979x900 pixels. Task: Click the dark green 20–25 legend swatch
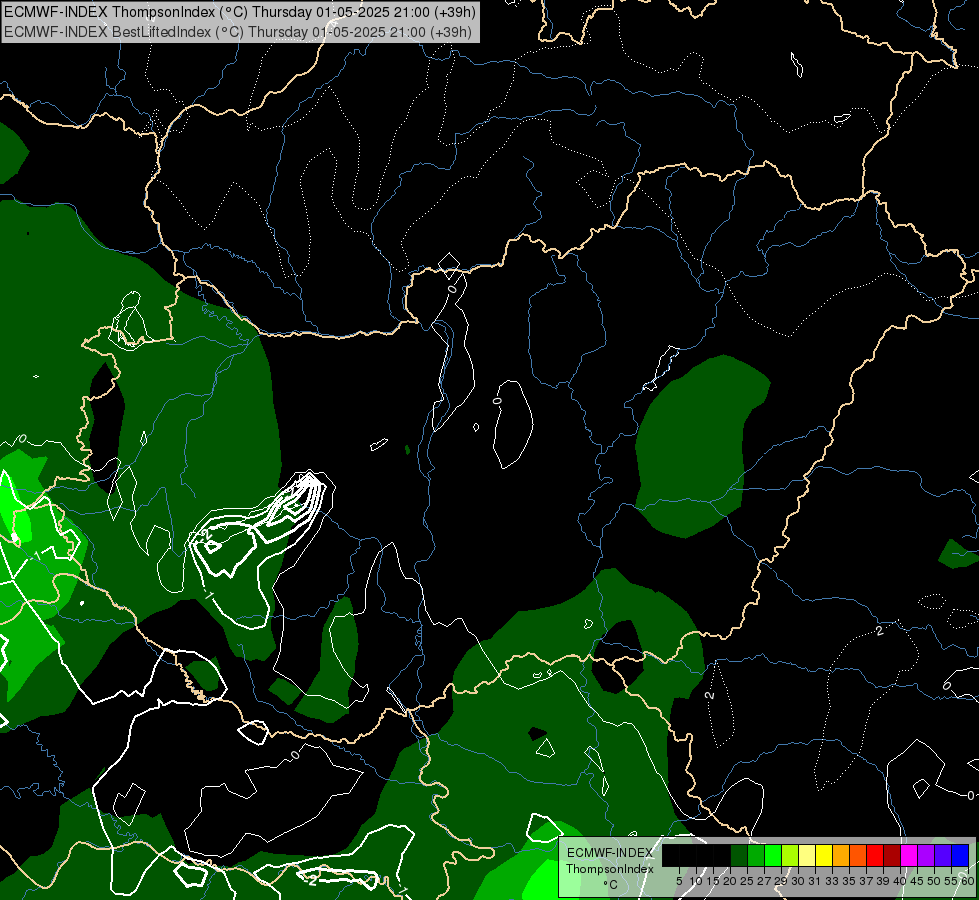point(739,855)
